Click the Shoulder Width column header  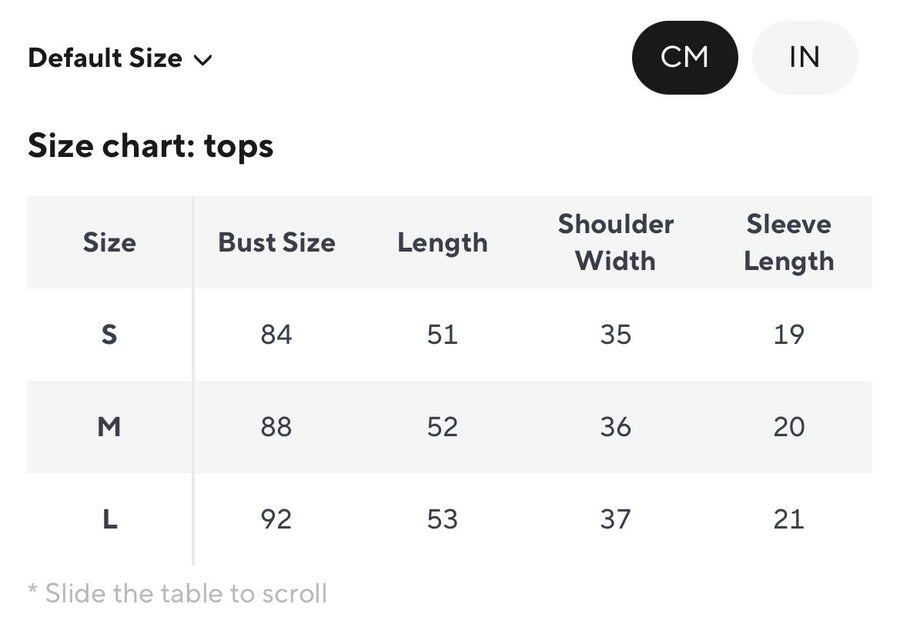point(615,243)
